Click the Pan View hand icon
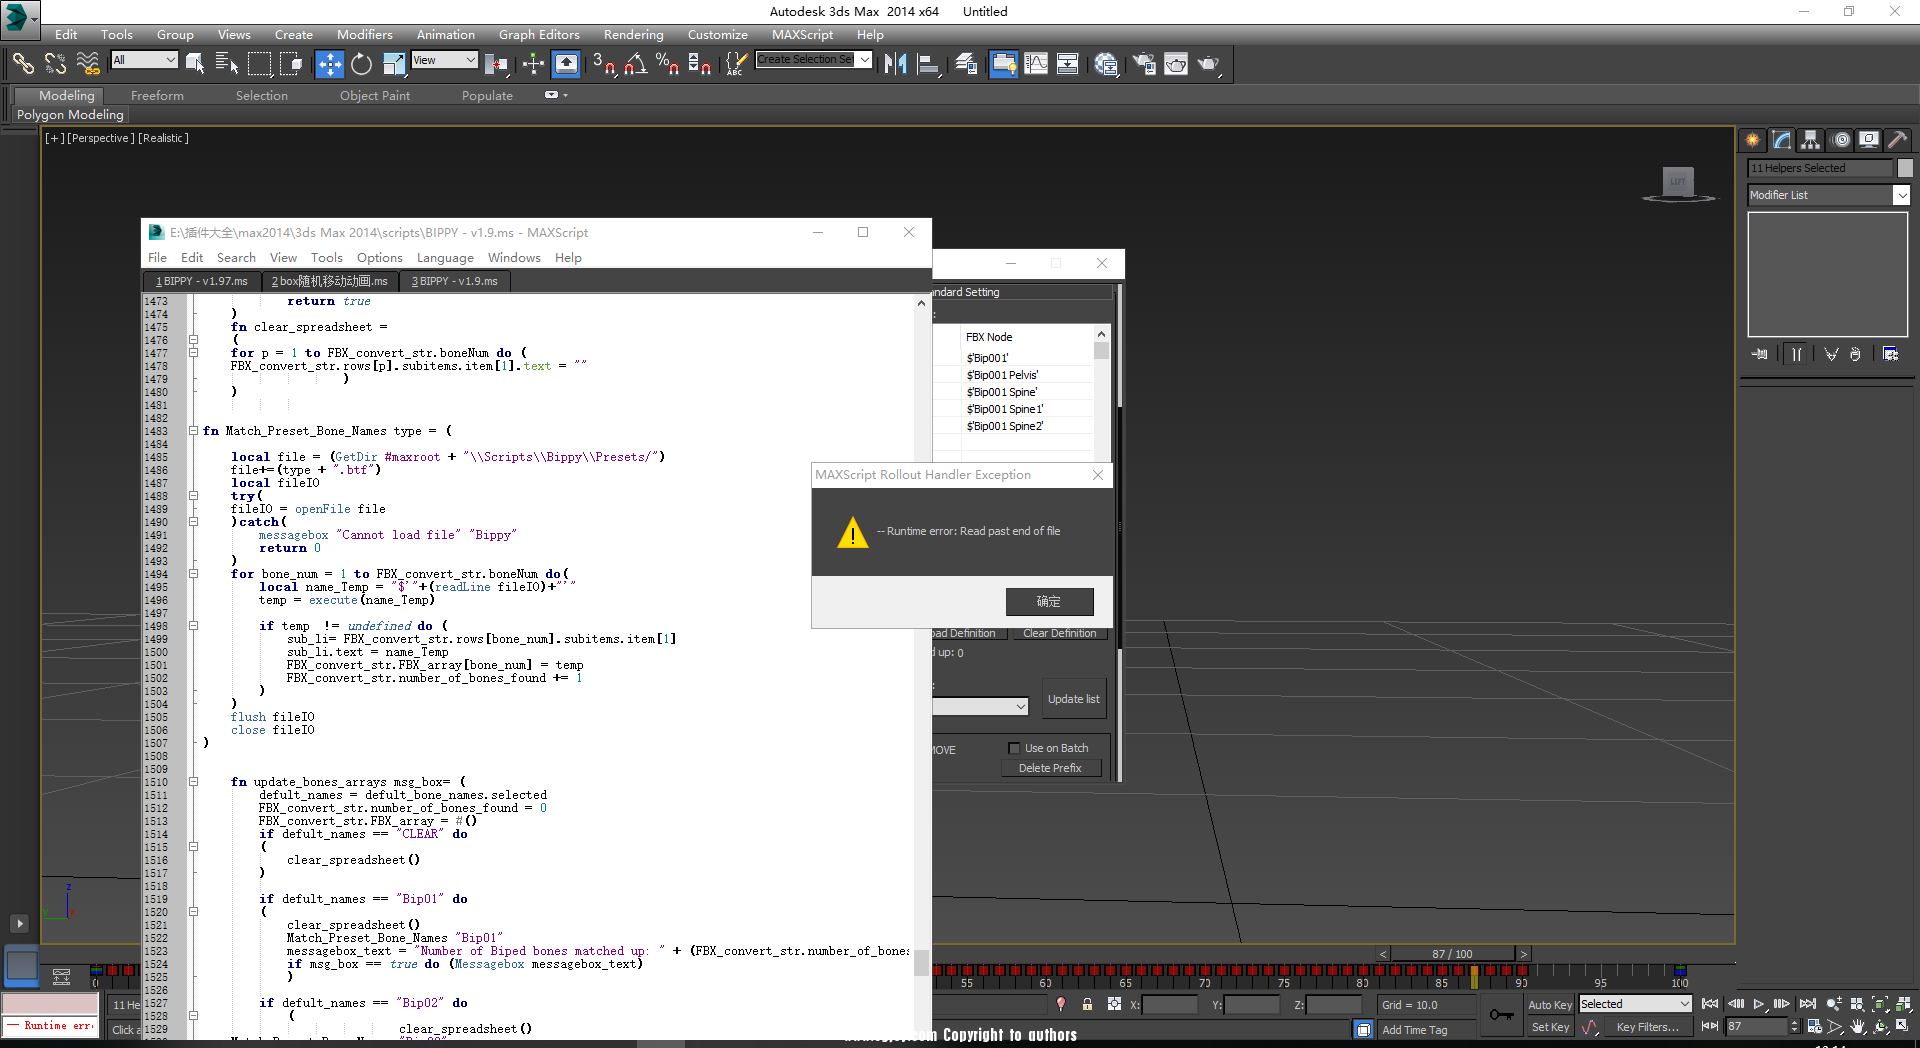This screenshot has width=1920, height=1048. pyautogui.click(x=1858, y=1027)
